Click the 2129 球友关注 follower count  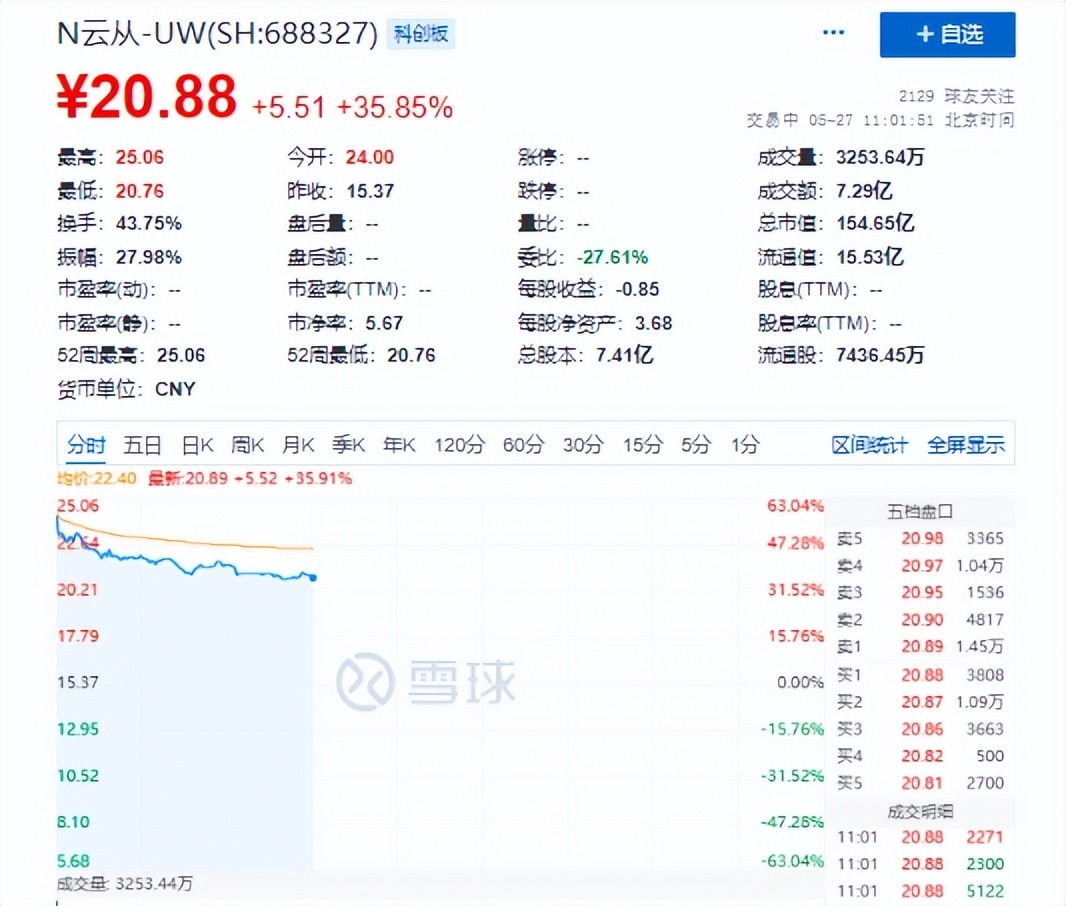(x=957, y=96)
